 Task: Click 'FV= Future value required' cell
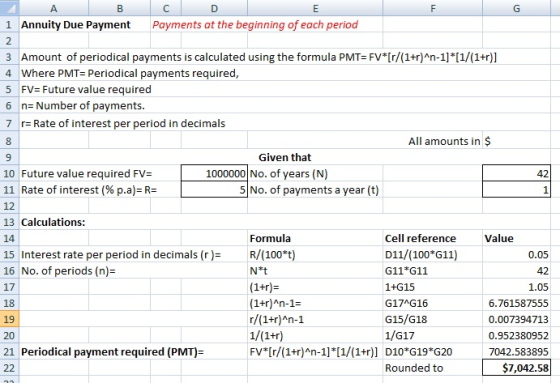(86, 89)
